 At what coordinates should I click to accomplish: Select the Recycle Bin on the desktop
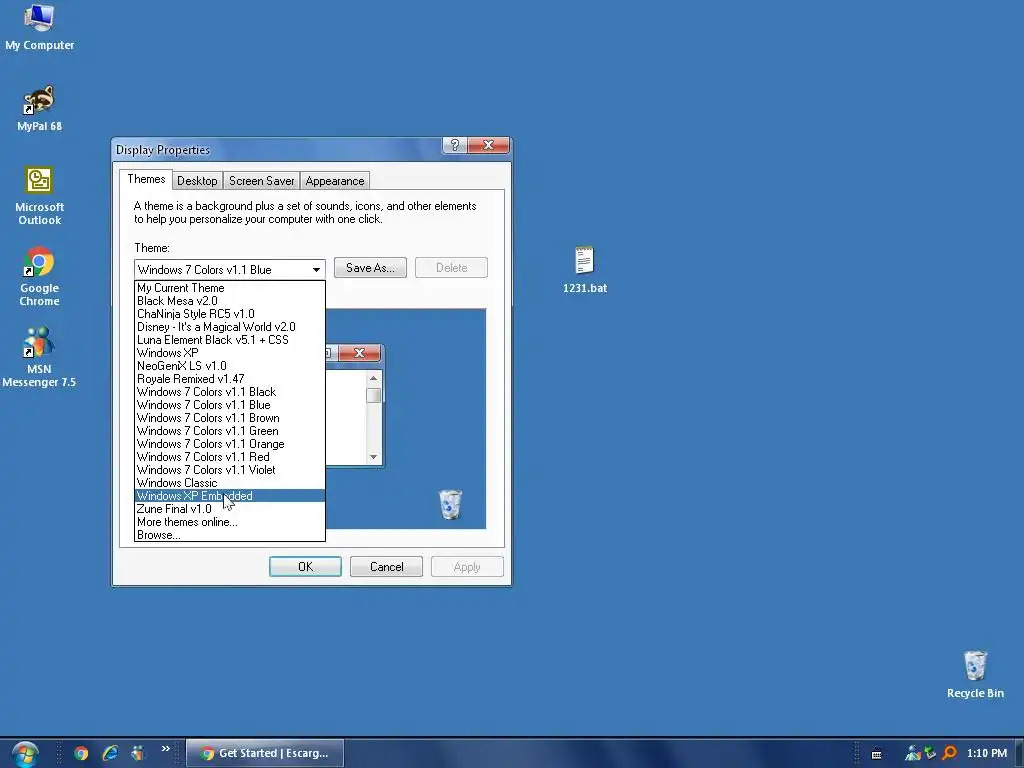[x=975, y=675]
